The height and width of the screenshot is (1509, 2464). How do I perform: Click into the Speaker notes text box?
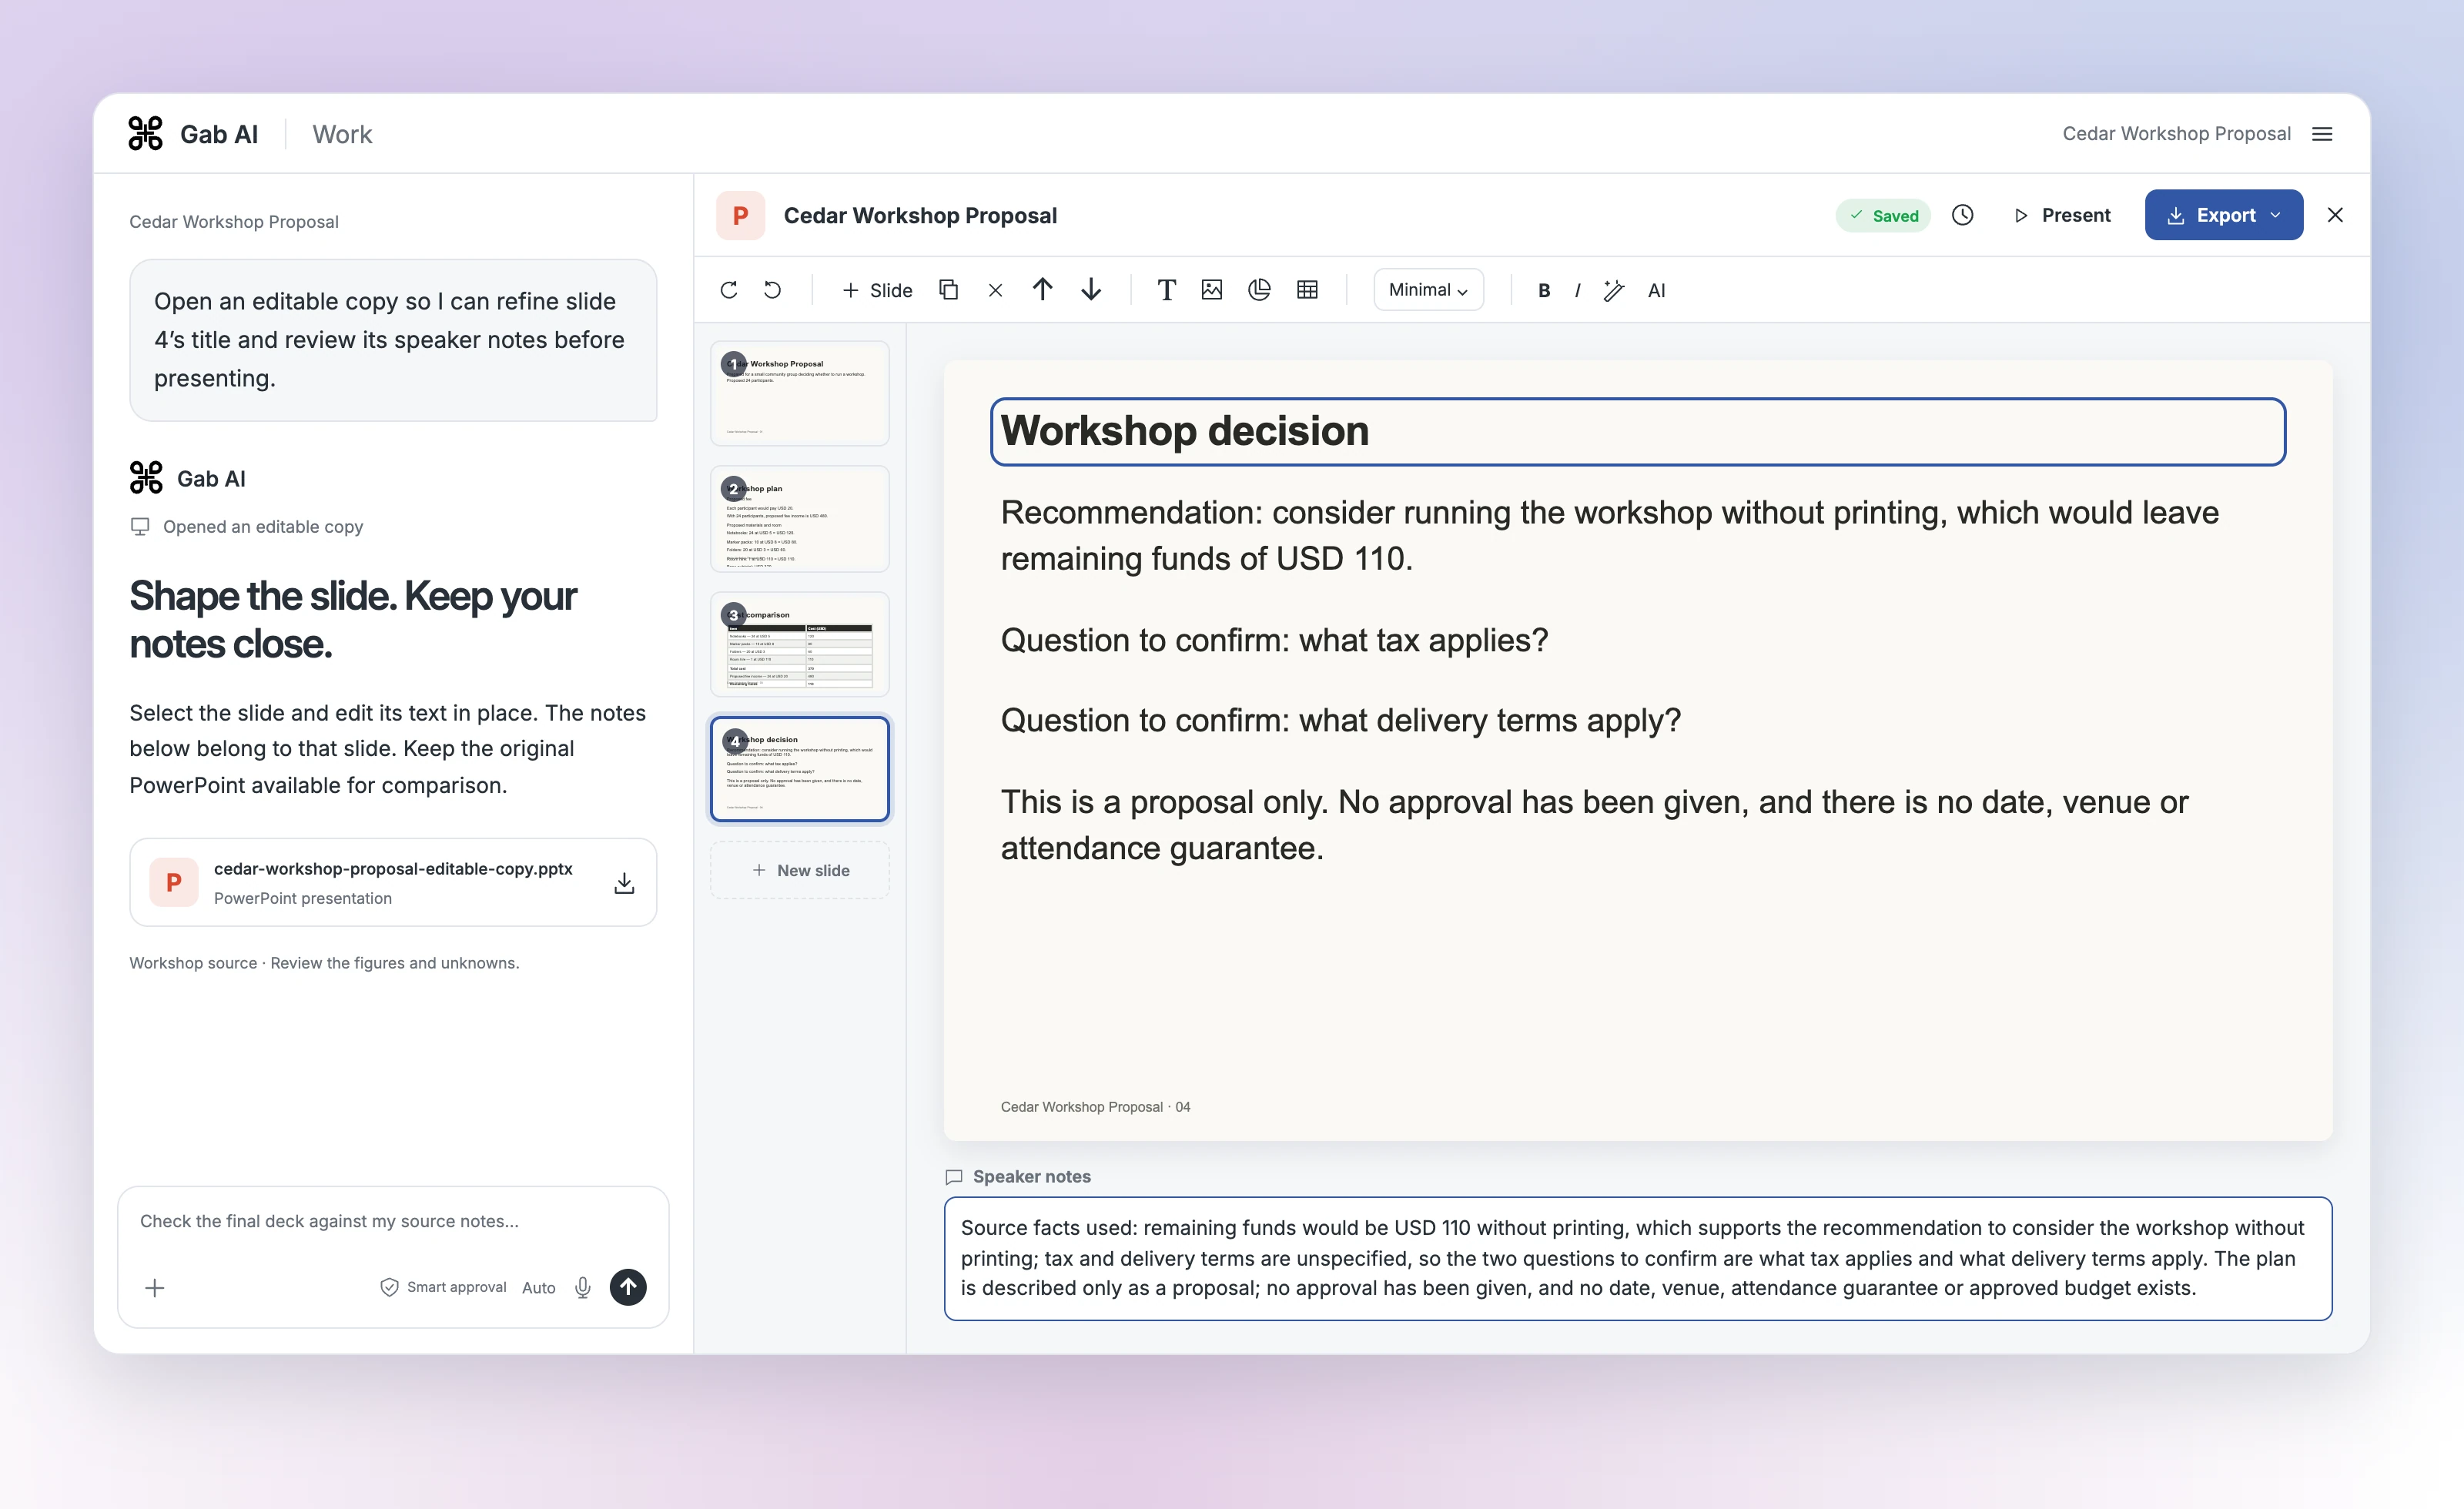[x=1637, y=1258]
